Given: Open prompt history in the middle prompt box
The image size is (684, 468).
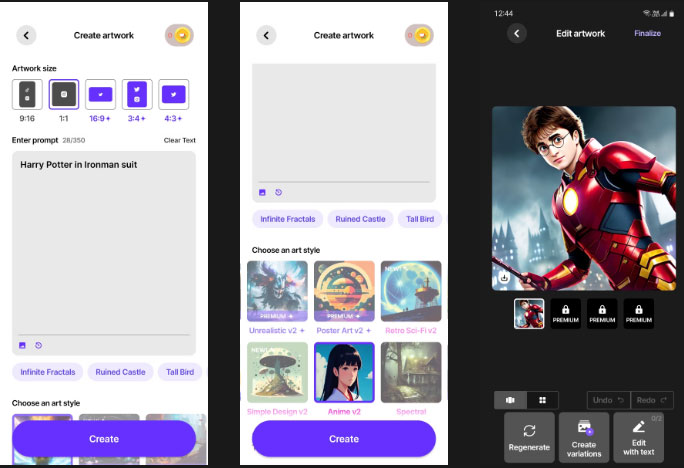Looking at the screenshot, I should 278,192.
